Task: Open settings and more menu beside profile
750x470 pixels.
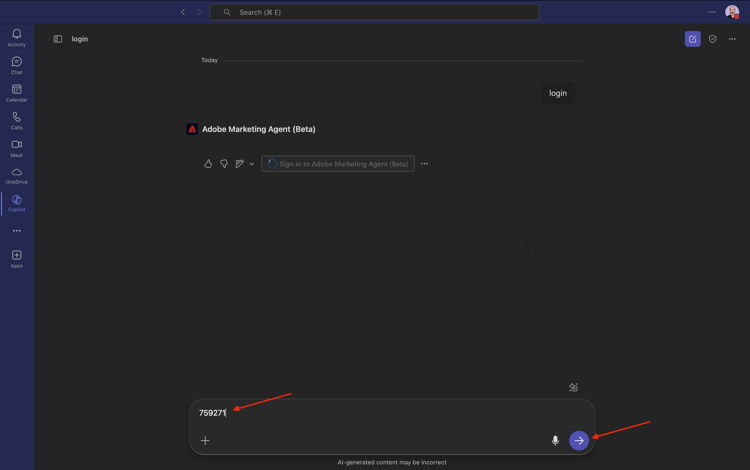Action: (x=712, y=12)
